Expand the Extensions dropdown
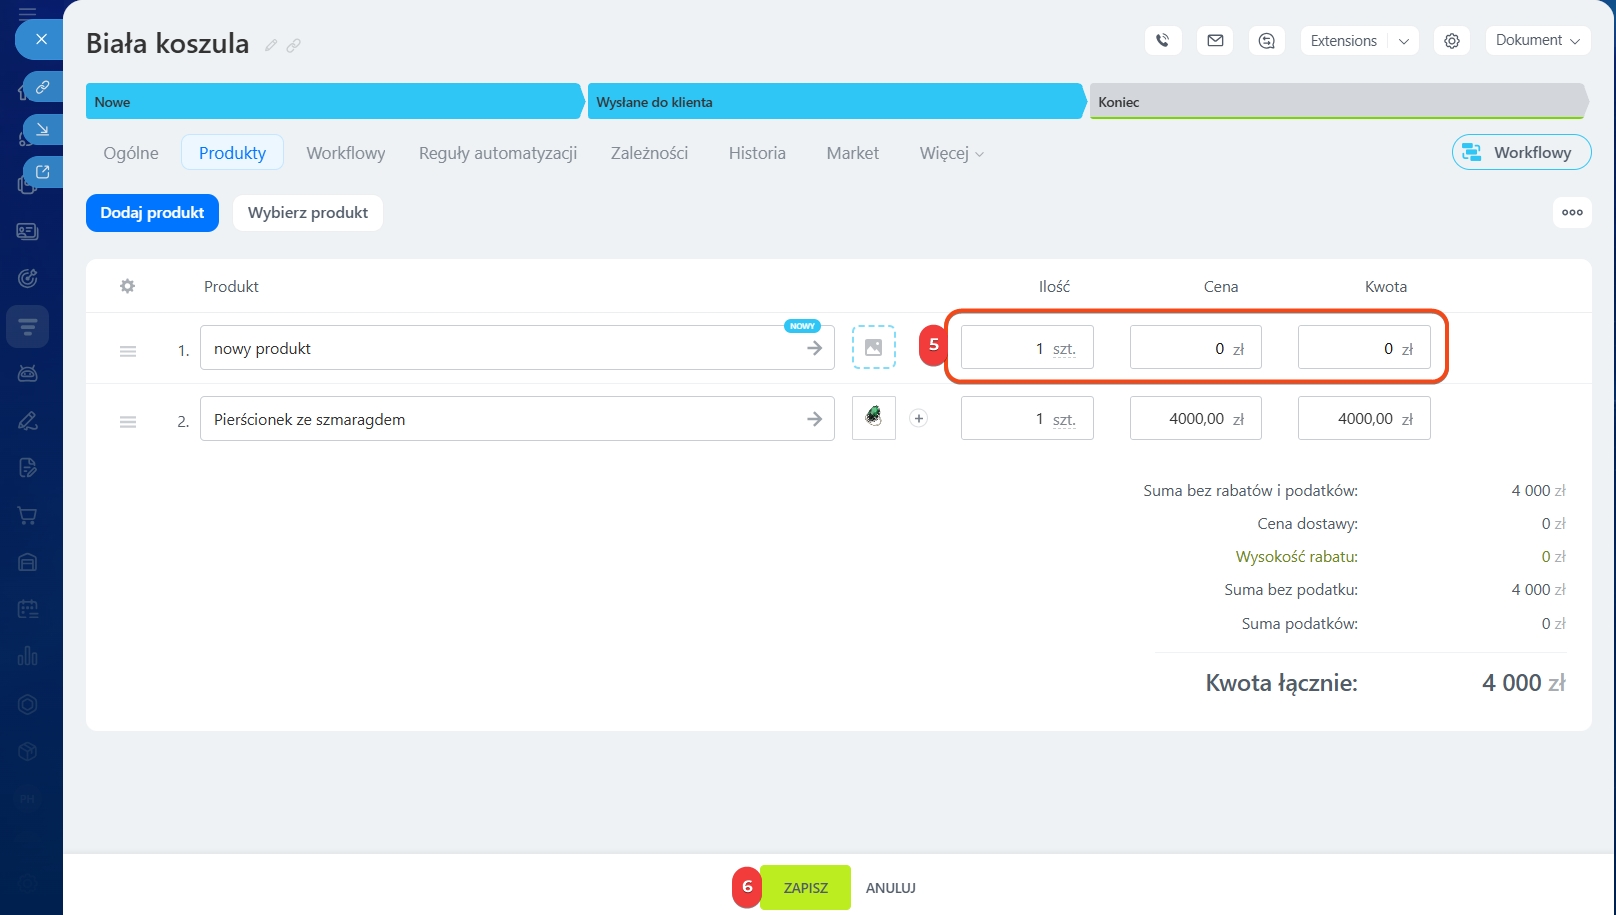 pyautogui.click(x=1358, y=41)
